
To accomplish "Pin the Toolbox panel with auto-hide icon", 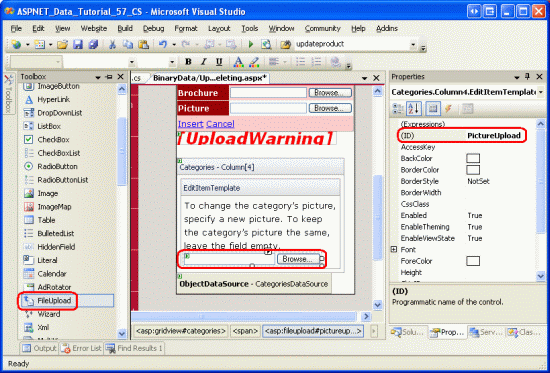I will coord(109,77).
